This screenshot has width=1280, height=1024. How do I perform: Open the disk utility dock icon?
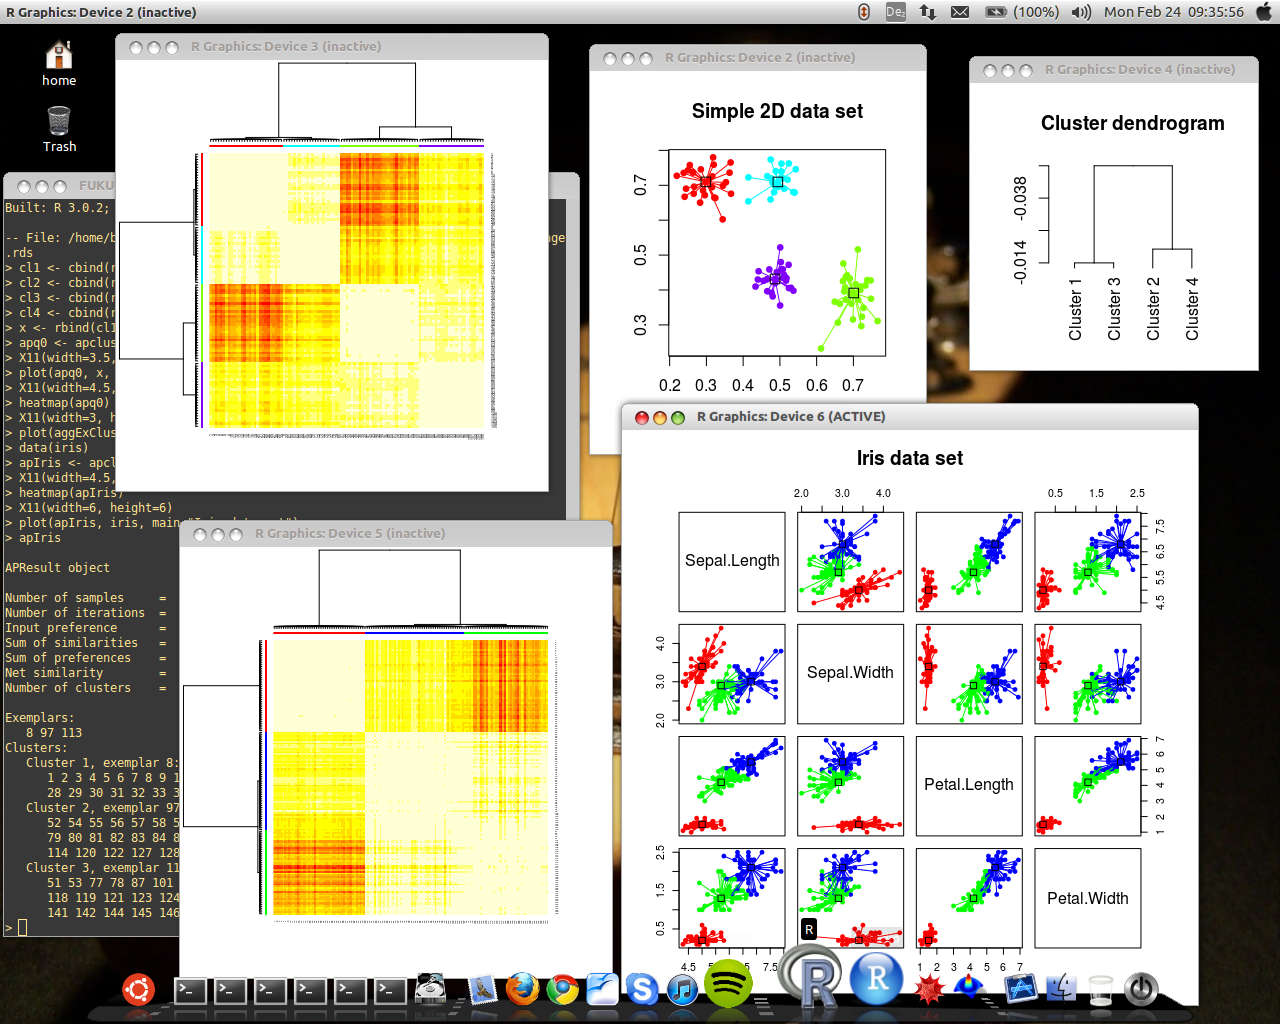point(430,989)
